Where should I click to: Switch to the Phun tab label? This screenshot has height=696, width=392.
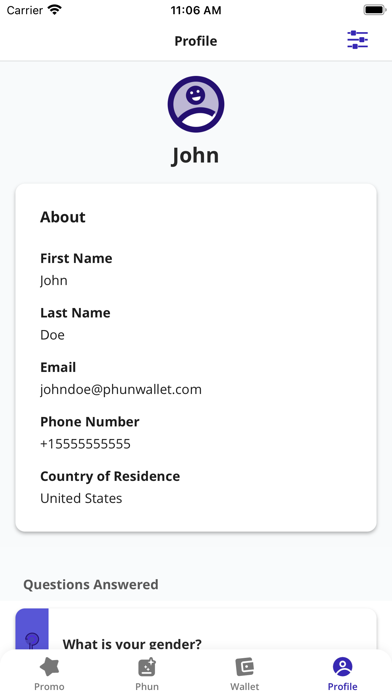pyautogui.click(x=147, y=686)
